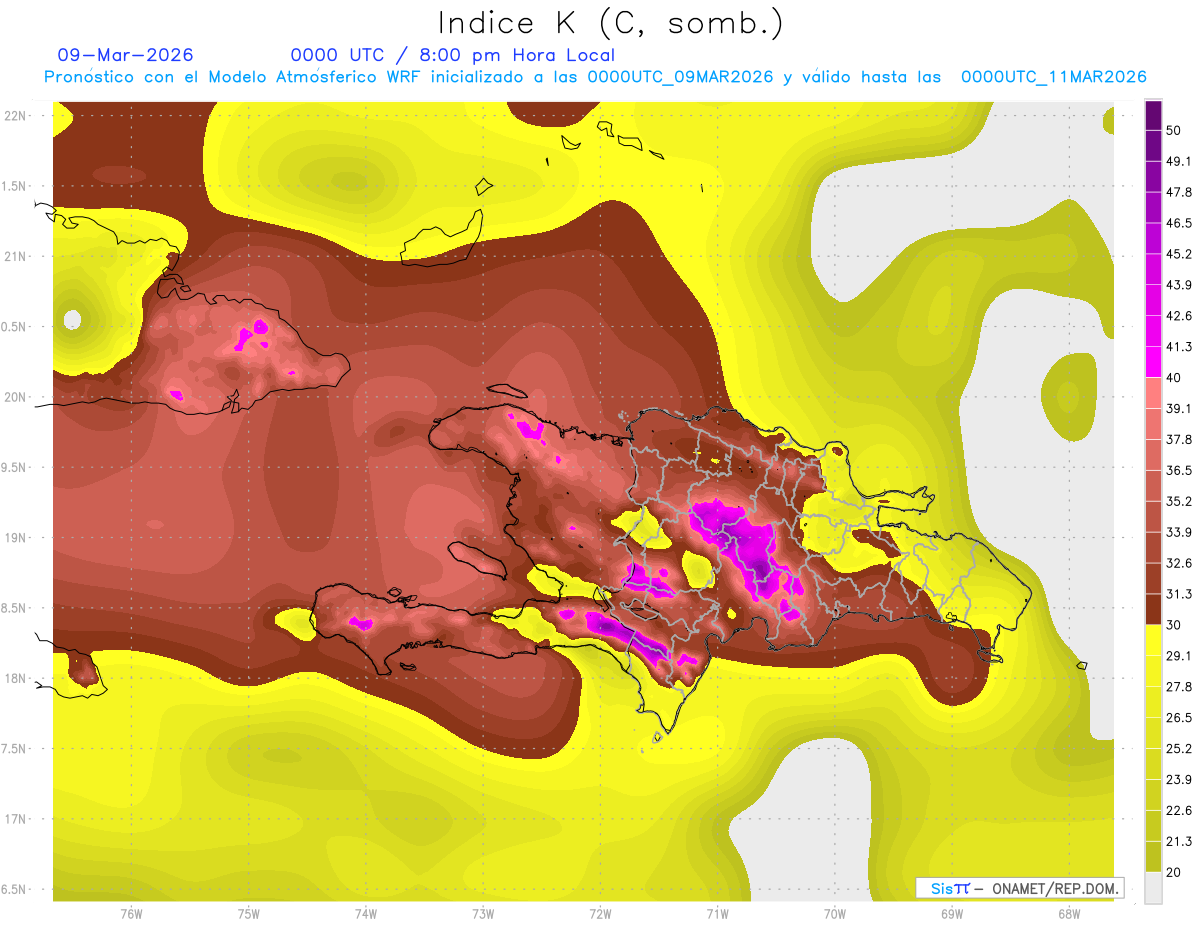
Task: Pick the light gray colorbar segment below 20
Action: click(x=1153, y=888)
